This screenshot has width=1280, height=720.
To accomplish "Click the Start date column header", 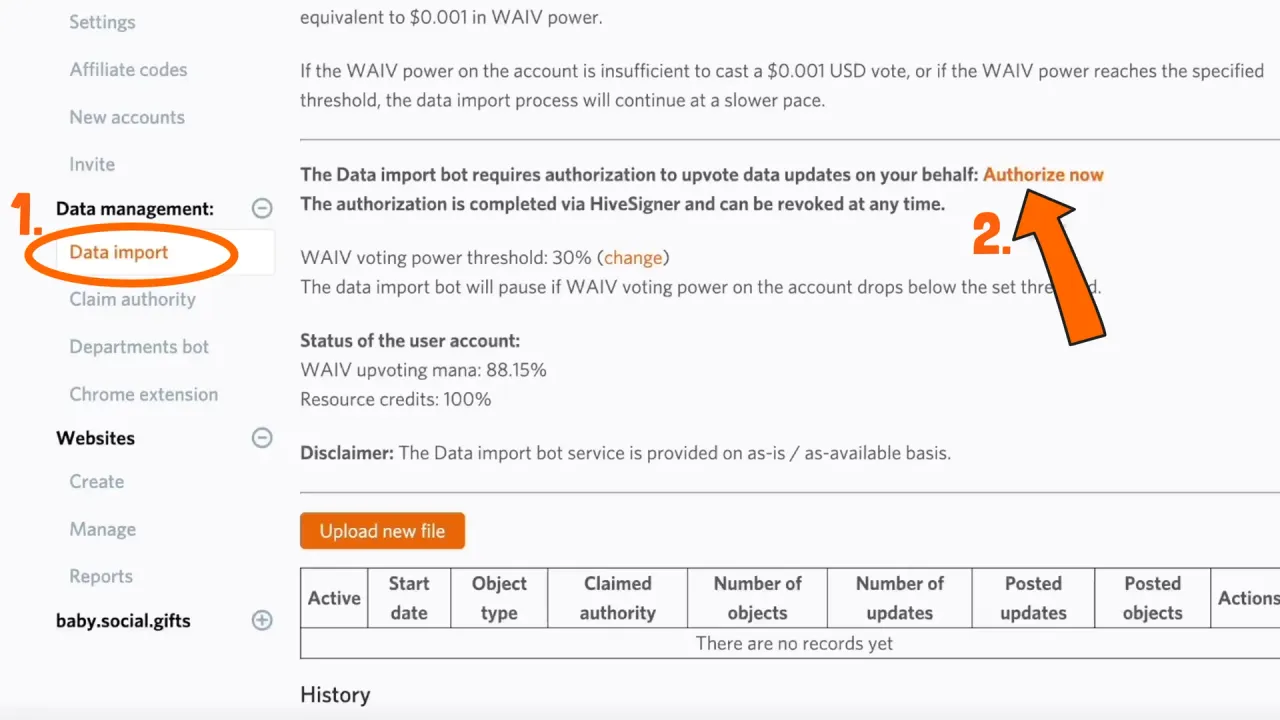I will coord(409,598).
